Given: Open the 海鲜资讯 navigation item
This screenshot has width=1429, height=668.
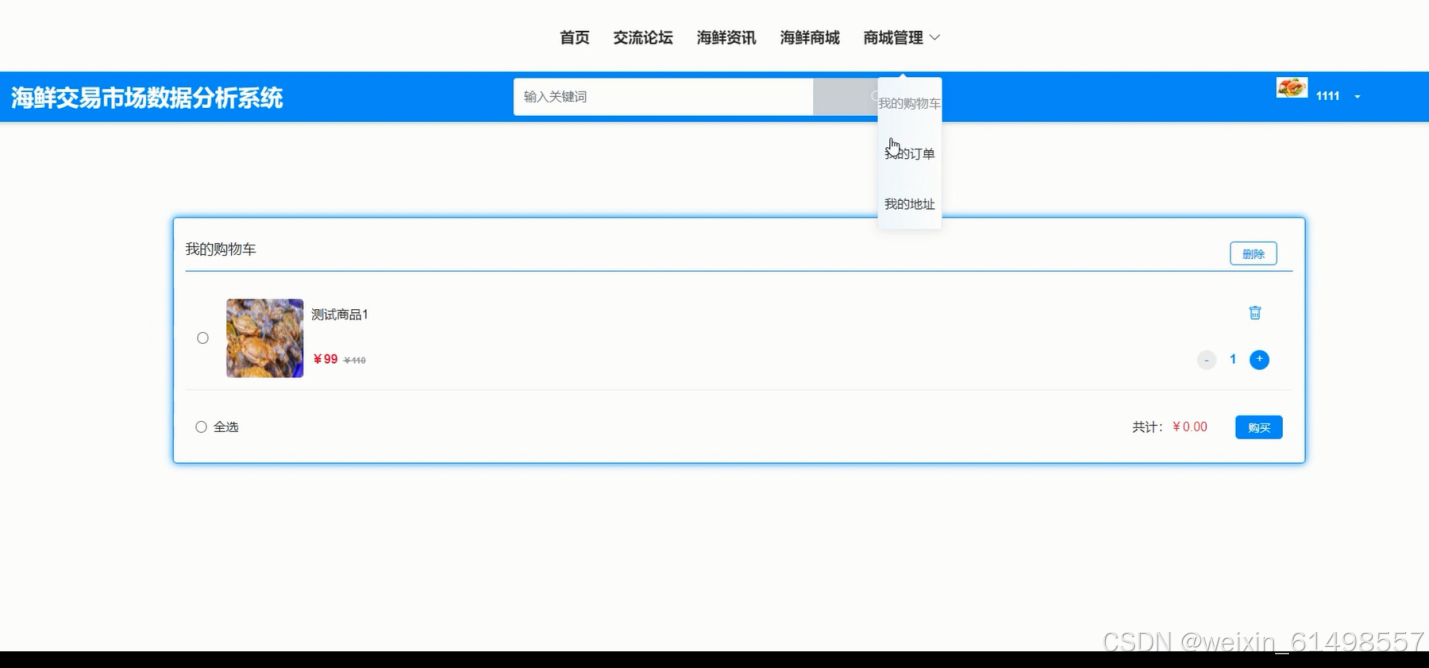Looking at the screenshot, I should click(x=726, y=38).
